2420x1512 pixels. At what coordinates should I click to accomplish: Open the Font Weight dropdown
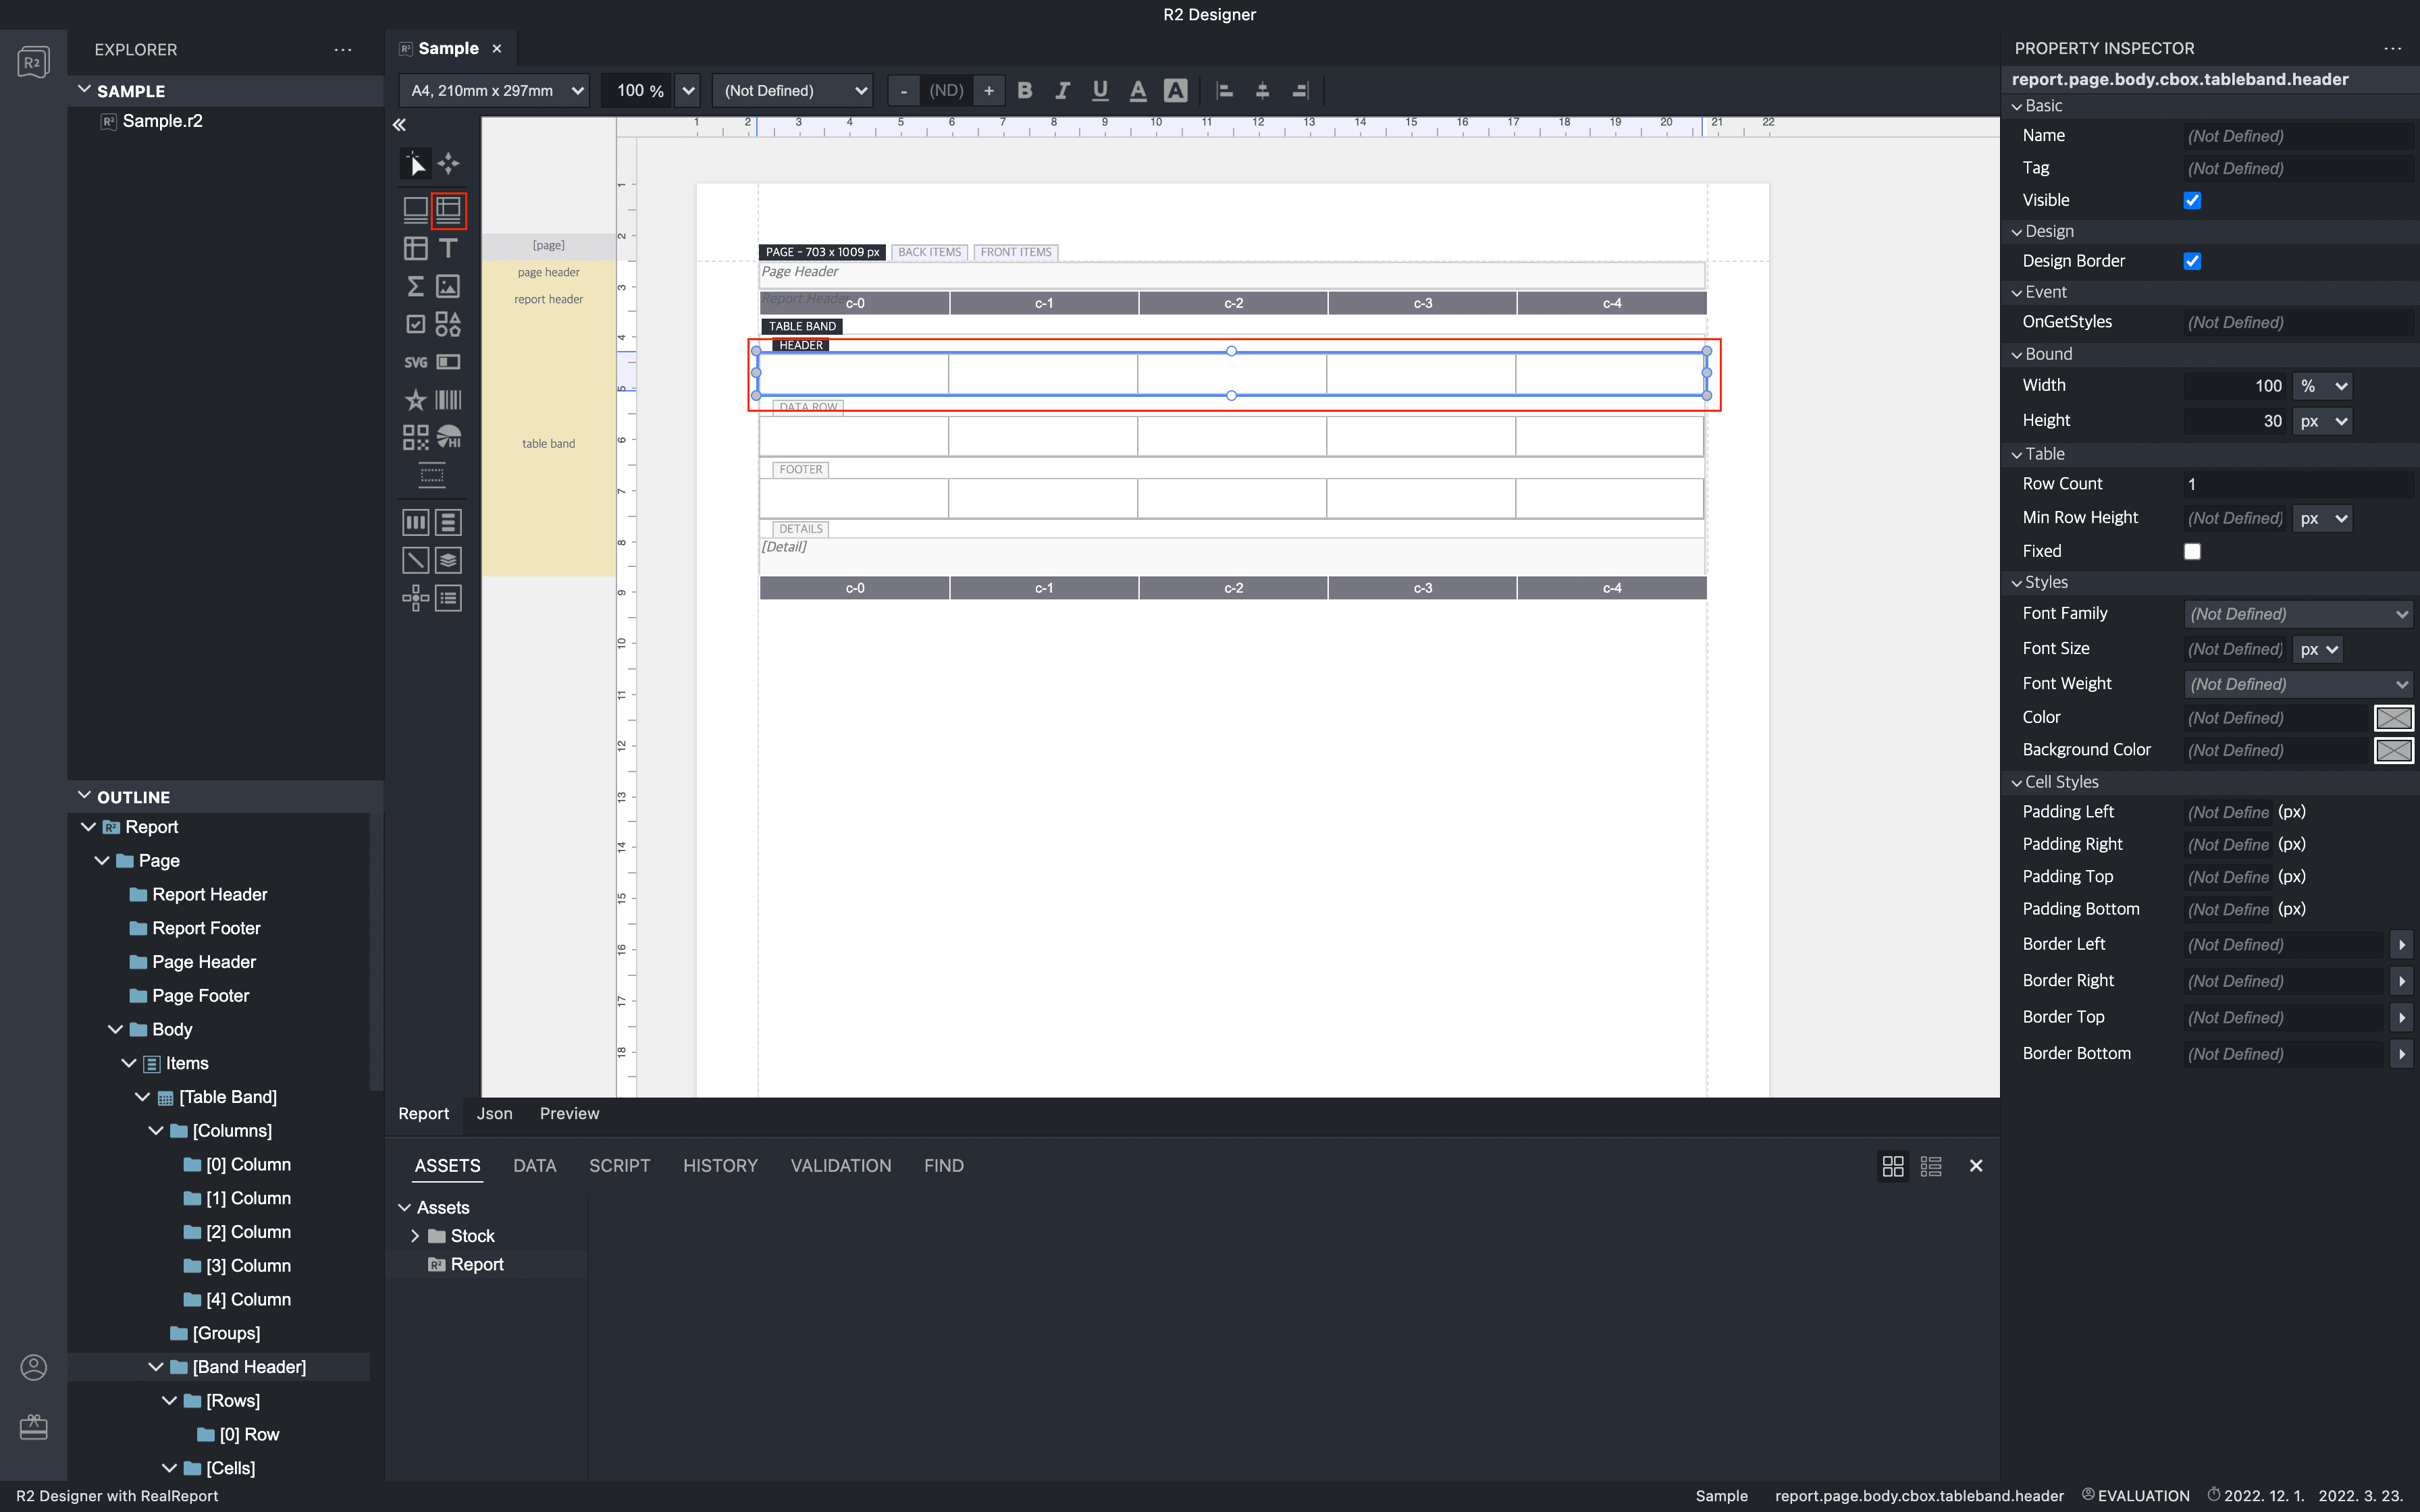click(x=2298, y=684)
